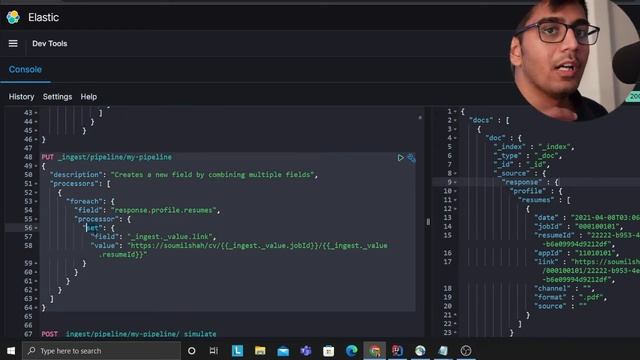Image resolution: width=640 pixels, height=360 pixels.
Task: Click the "jobId" key in the output
Action: (x=548, y=227)
